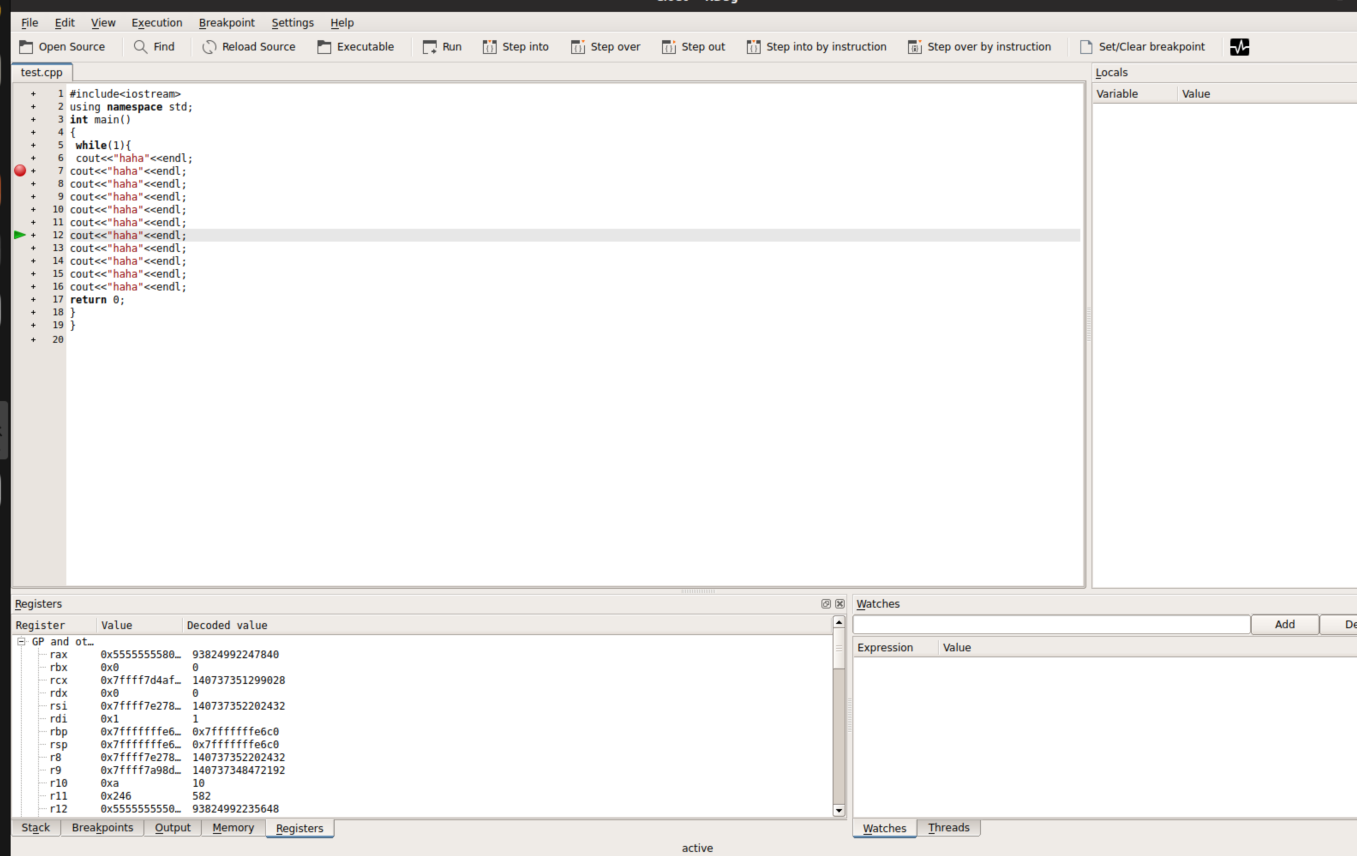The height and width of the screenshot is (856, 1357).
Task: Expand plus sign beside line 6
Action: coord(33,158)
